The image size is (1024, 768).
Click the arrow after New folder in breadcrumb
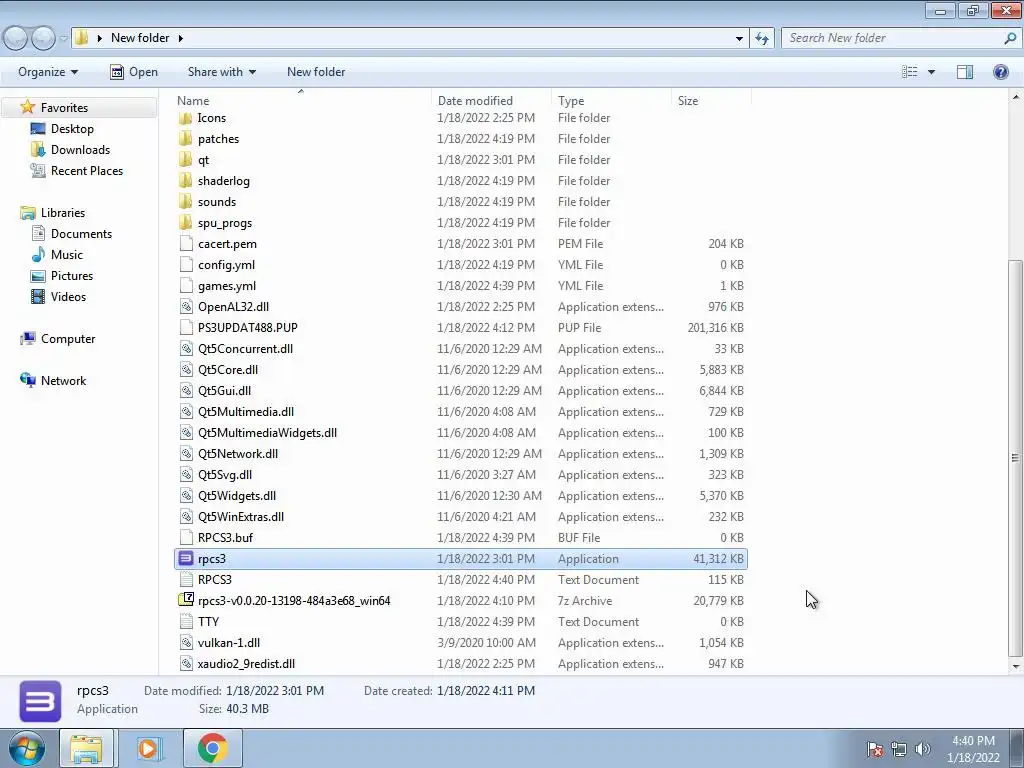[x=180, y=38]
